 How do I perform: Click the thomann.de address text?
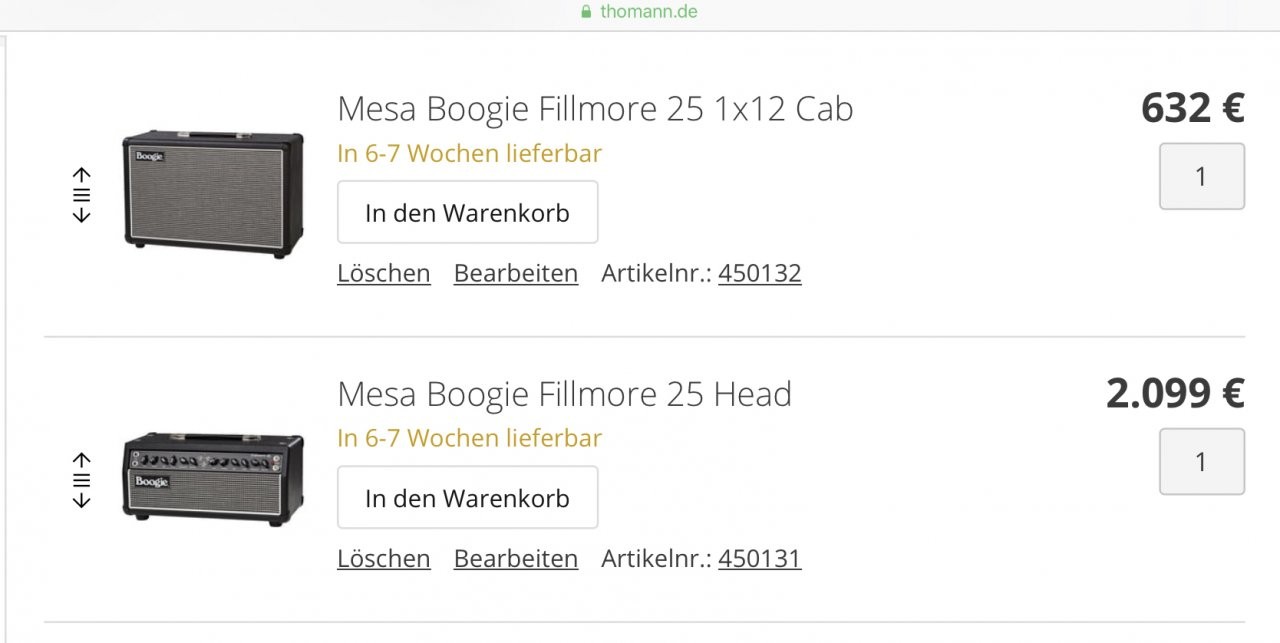[x=649, y=12]
